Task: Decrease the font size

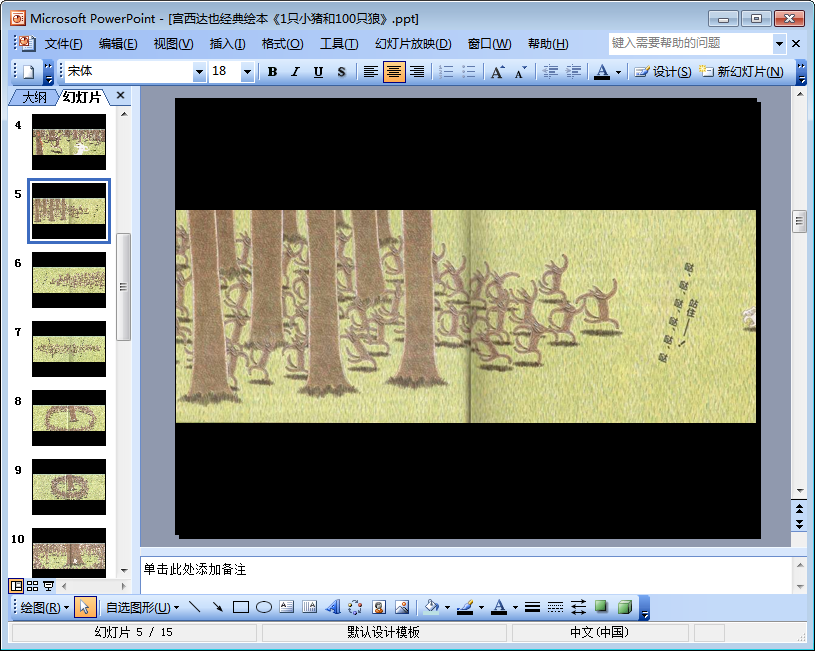Action: 520,72
